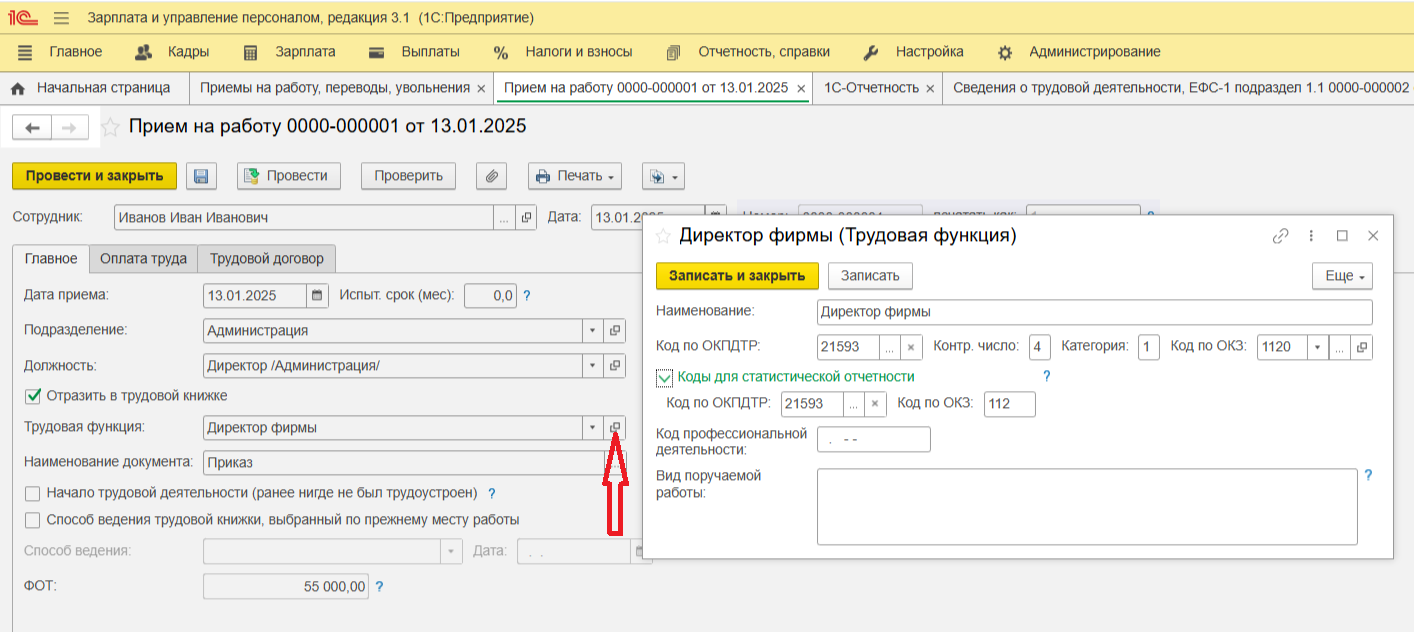Open calendar picker for Дата приема

pyautogui.click(x=317, y=296)
